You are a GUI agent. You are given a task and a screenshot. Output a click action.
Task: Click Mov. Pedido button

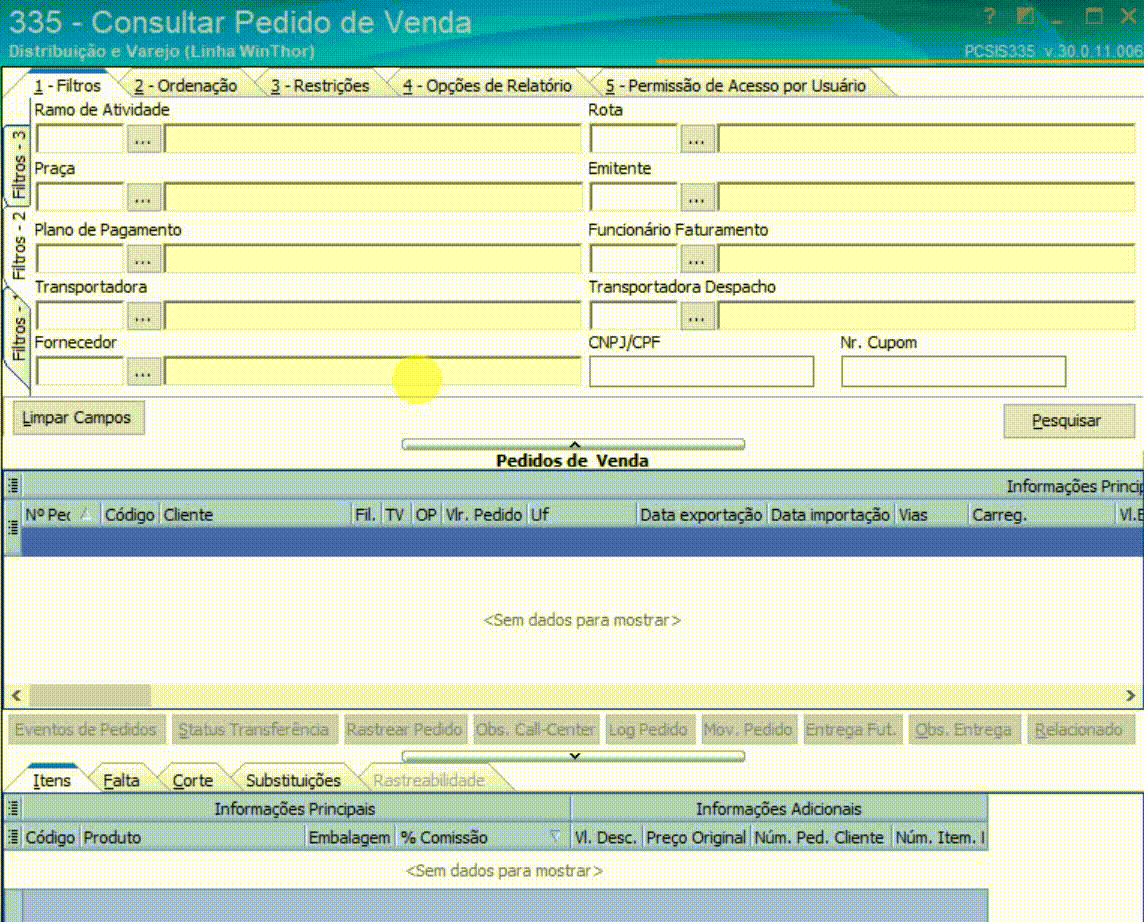(748, 729)
